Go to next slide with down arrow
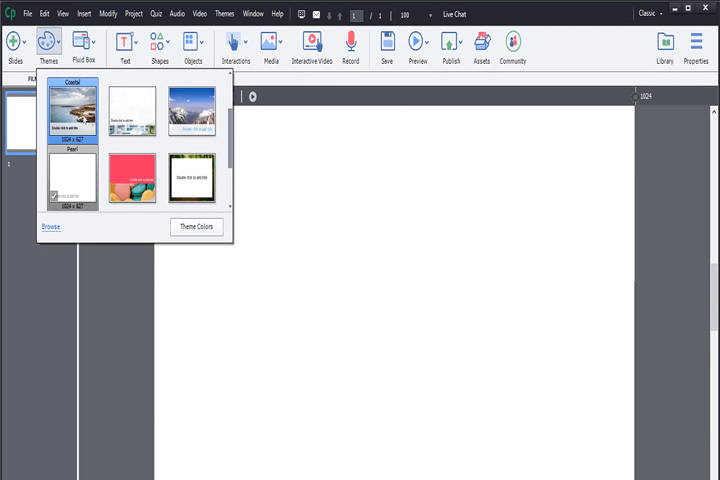This screenshot has width=720, height=480. coord(329,16)
